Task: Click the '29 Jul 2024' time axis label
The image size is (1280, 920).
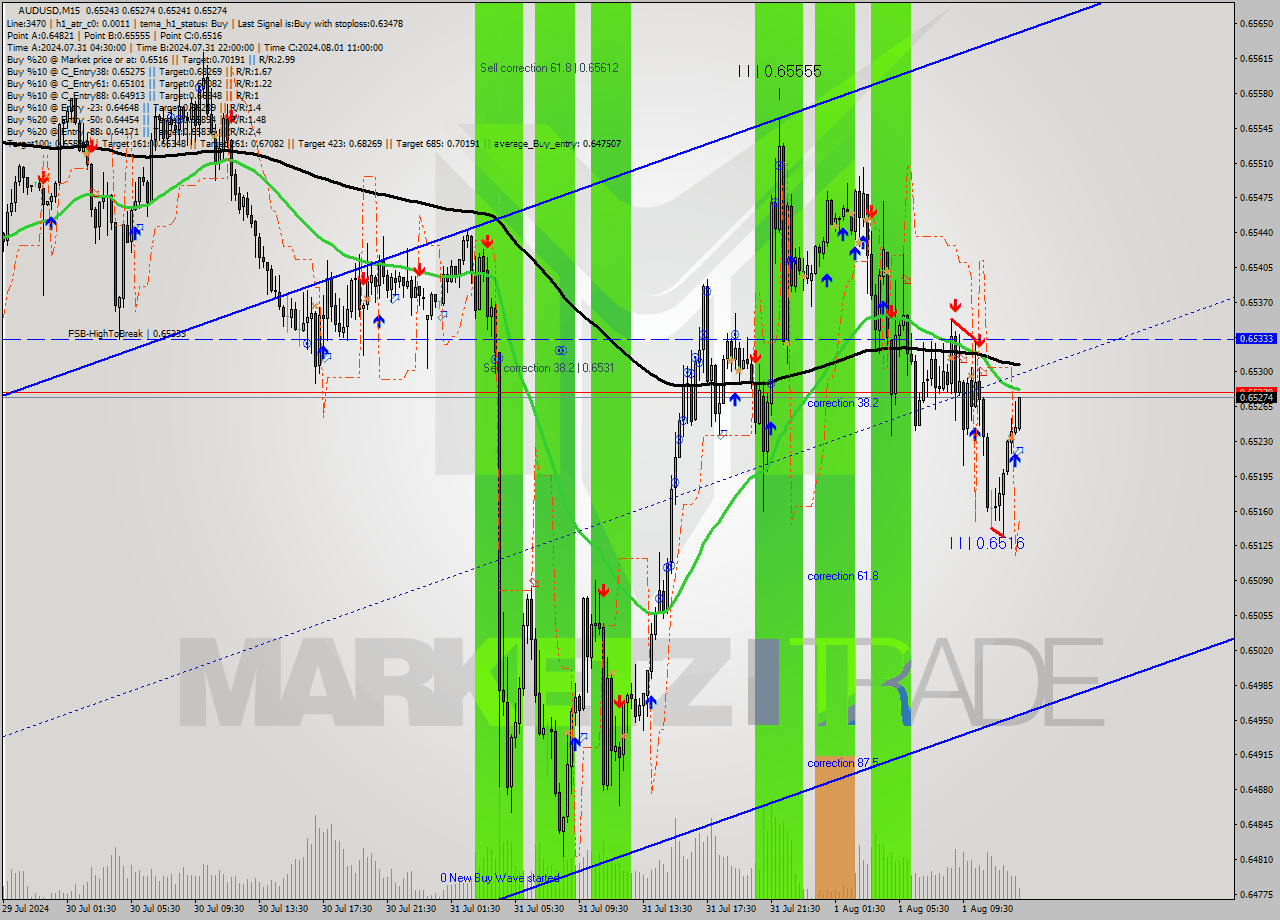Action: point(26,909)
